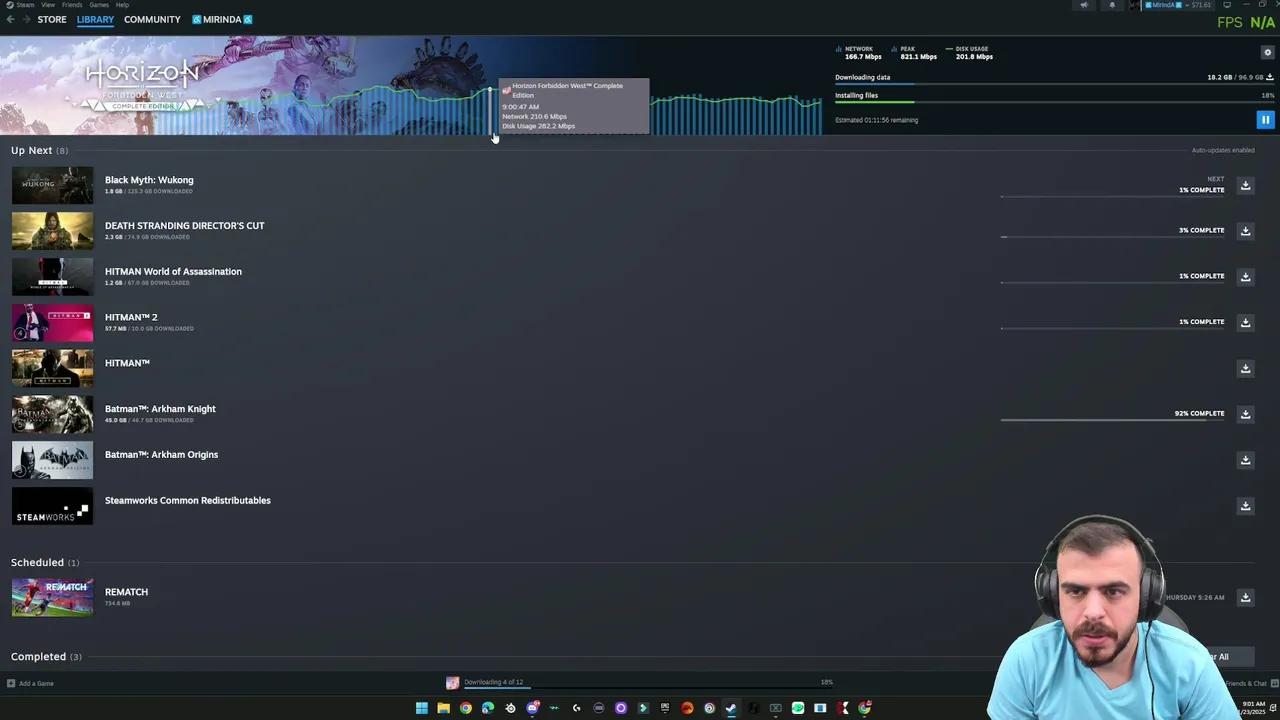Click the Steam icon in the taskbar
Image resolution: width=1280 pixels, height=720 pixels.
[732, 708]
